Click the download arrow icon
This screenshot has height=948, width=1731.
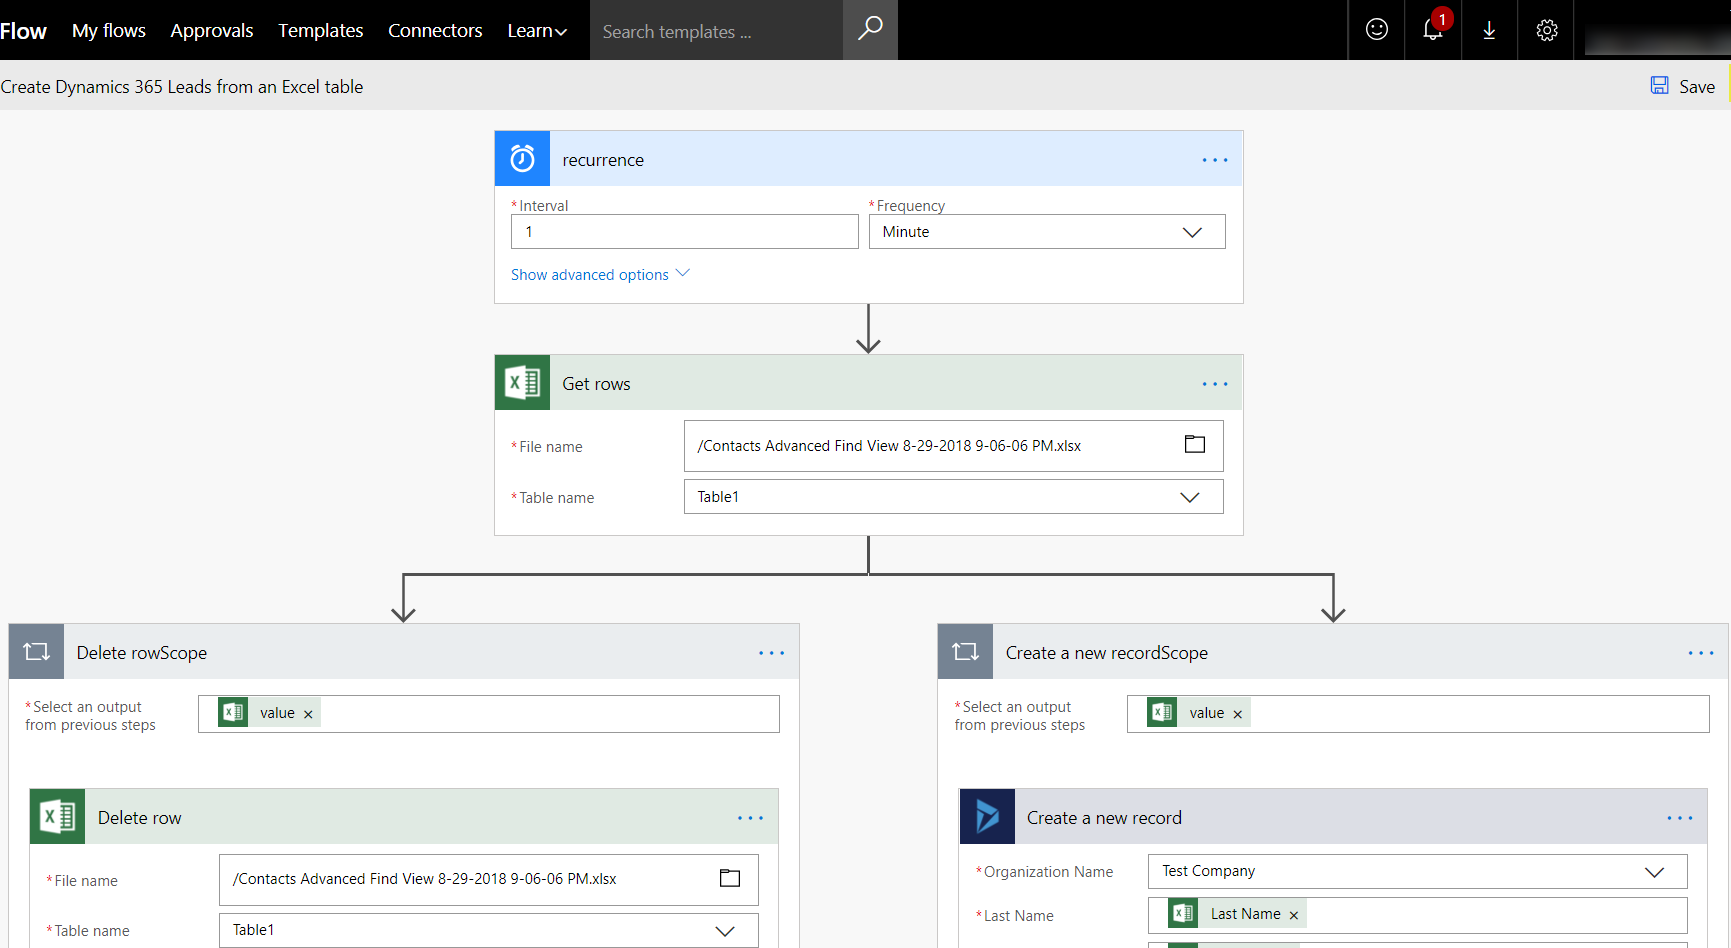tap(1489, 30)
